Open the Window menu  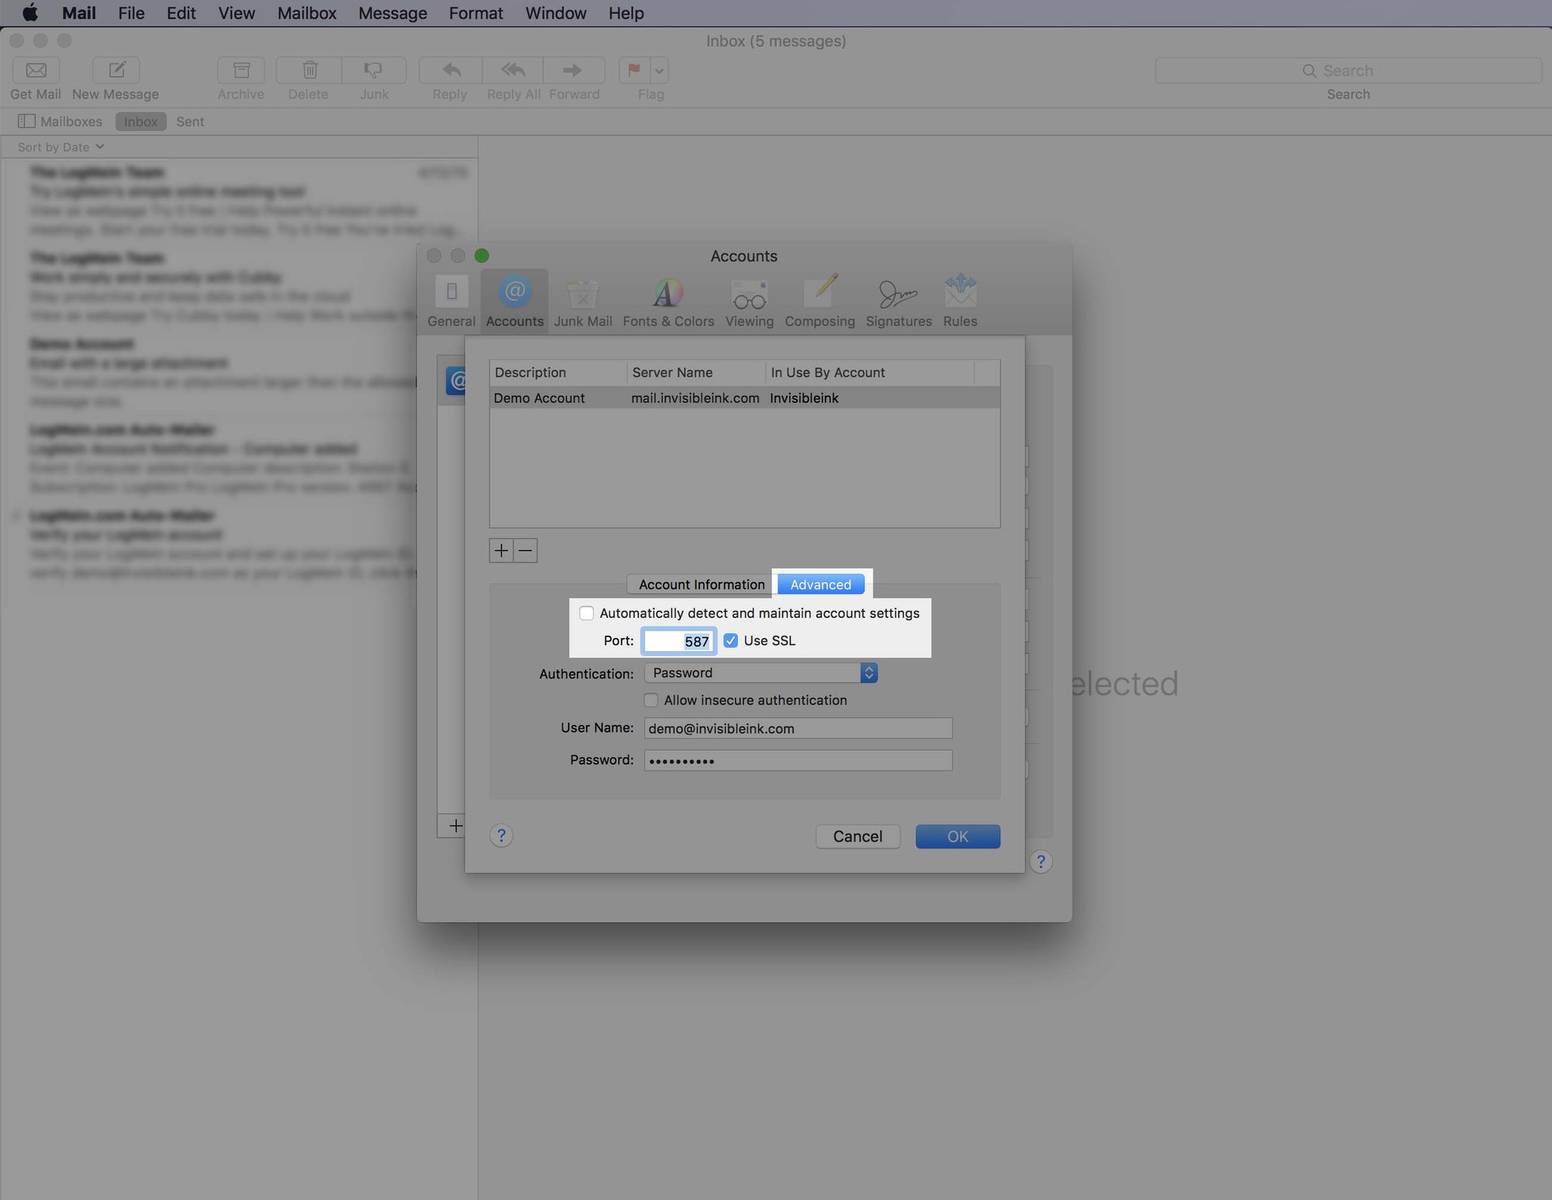coord(556,13)
